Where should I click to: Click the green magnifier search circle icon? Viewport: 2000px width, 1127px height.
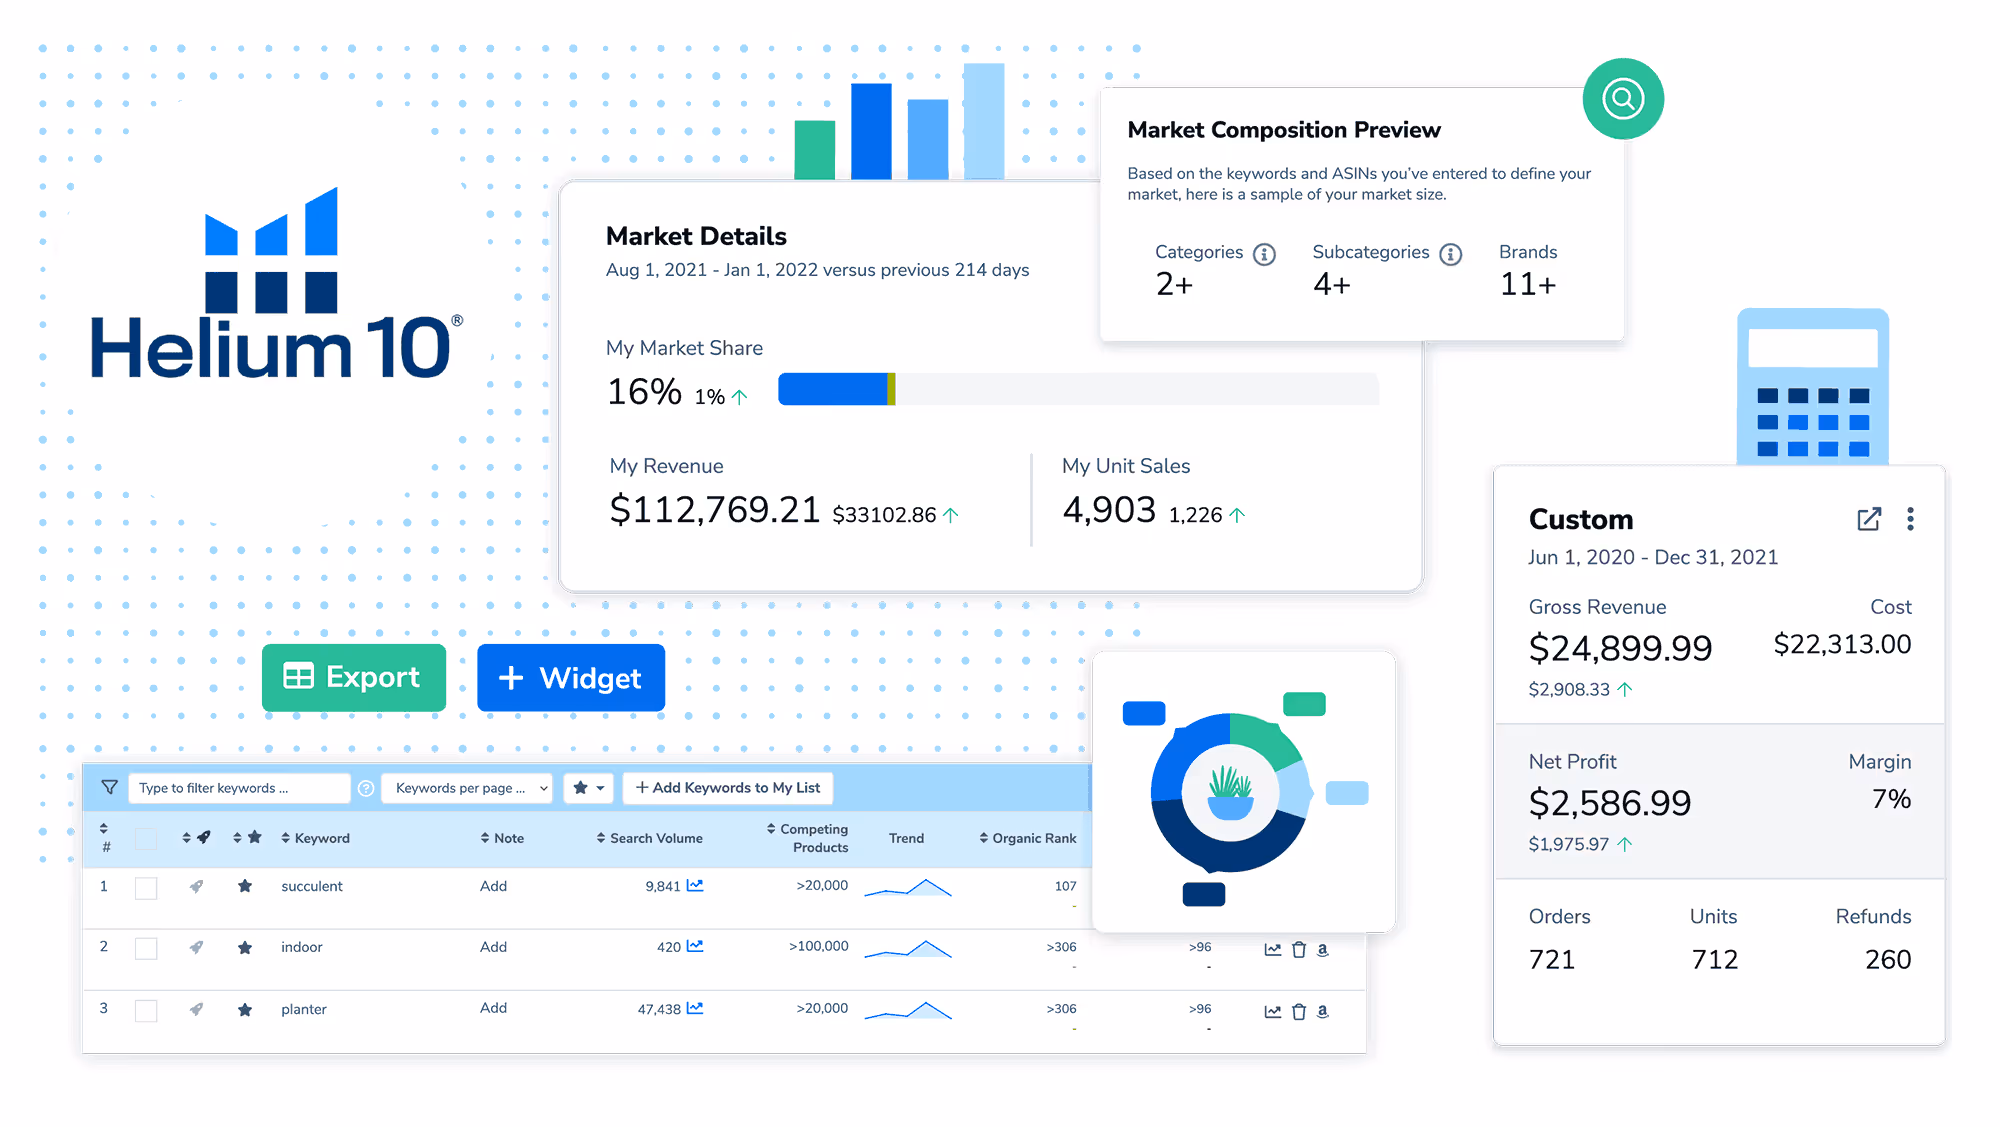(x=1623, y=99)
